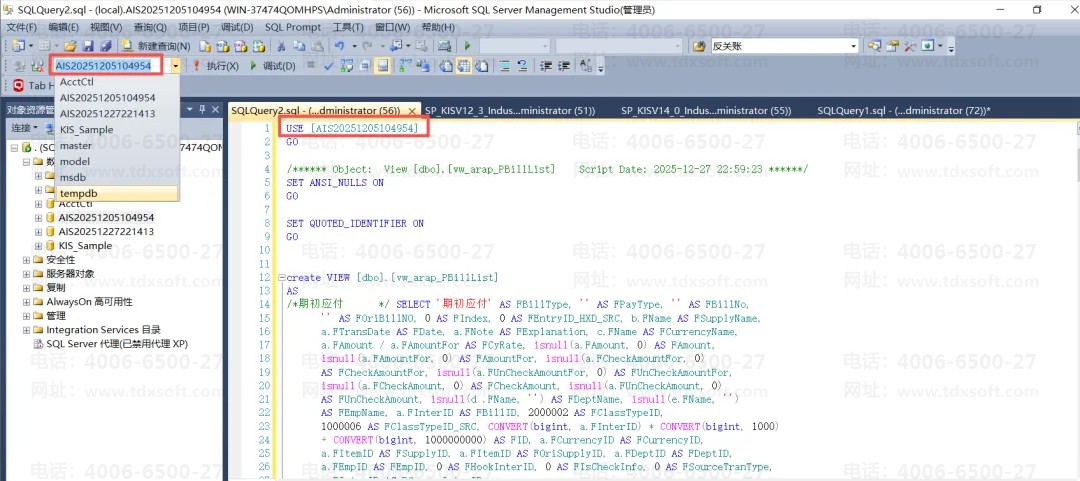The image size is (1080, 481).
Task: Click the Query Options icon
Action: (x=364, y=65)
